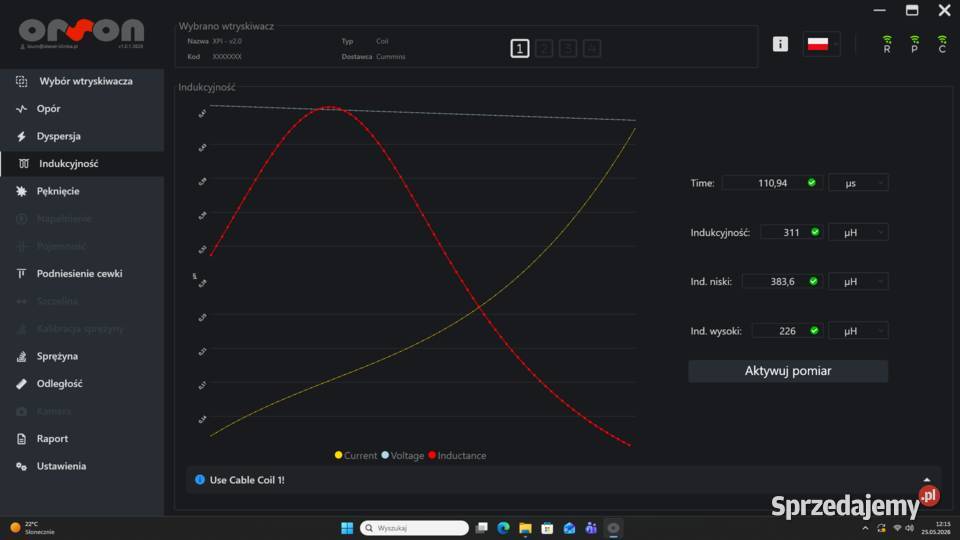Select injector channel 4
Image resolution: width=960 pixels, height=540 pixels.
click(x=591, y=48)
